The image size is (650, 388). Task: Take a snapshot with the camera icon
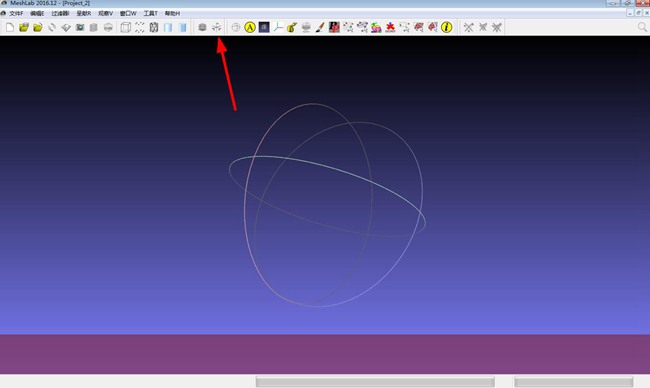(80, 27)
